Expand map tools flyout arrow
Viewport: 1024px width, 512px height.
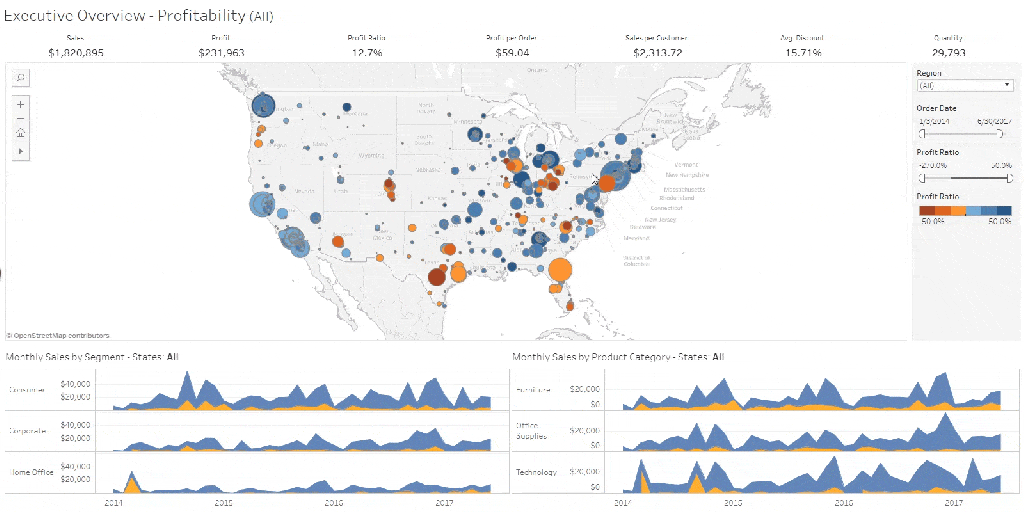pos(21,150)
